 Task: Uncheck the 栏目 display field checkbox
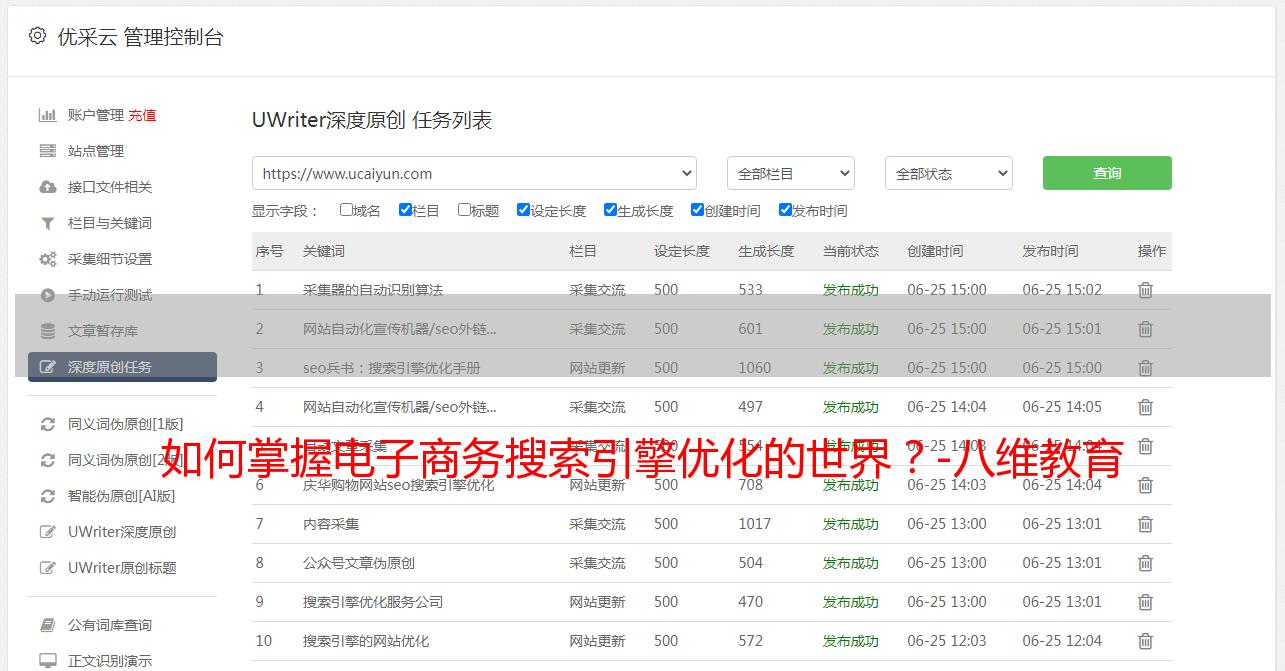tap(405, 210)
